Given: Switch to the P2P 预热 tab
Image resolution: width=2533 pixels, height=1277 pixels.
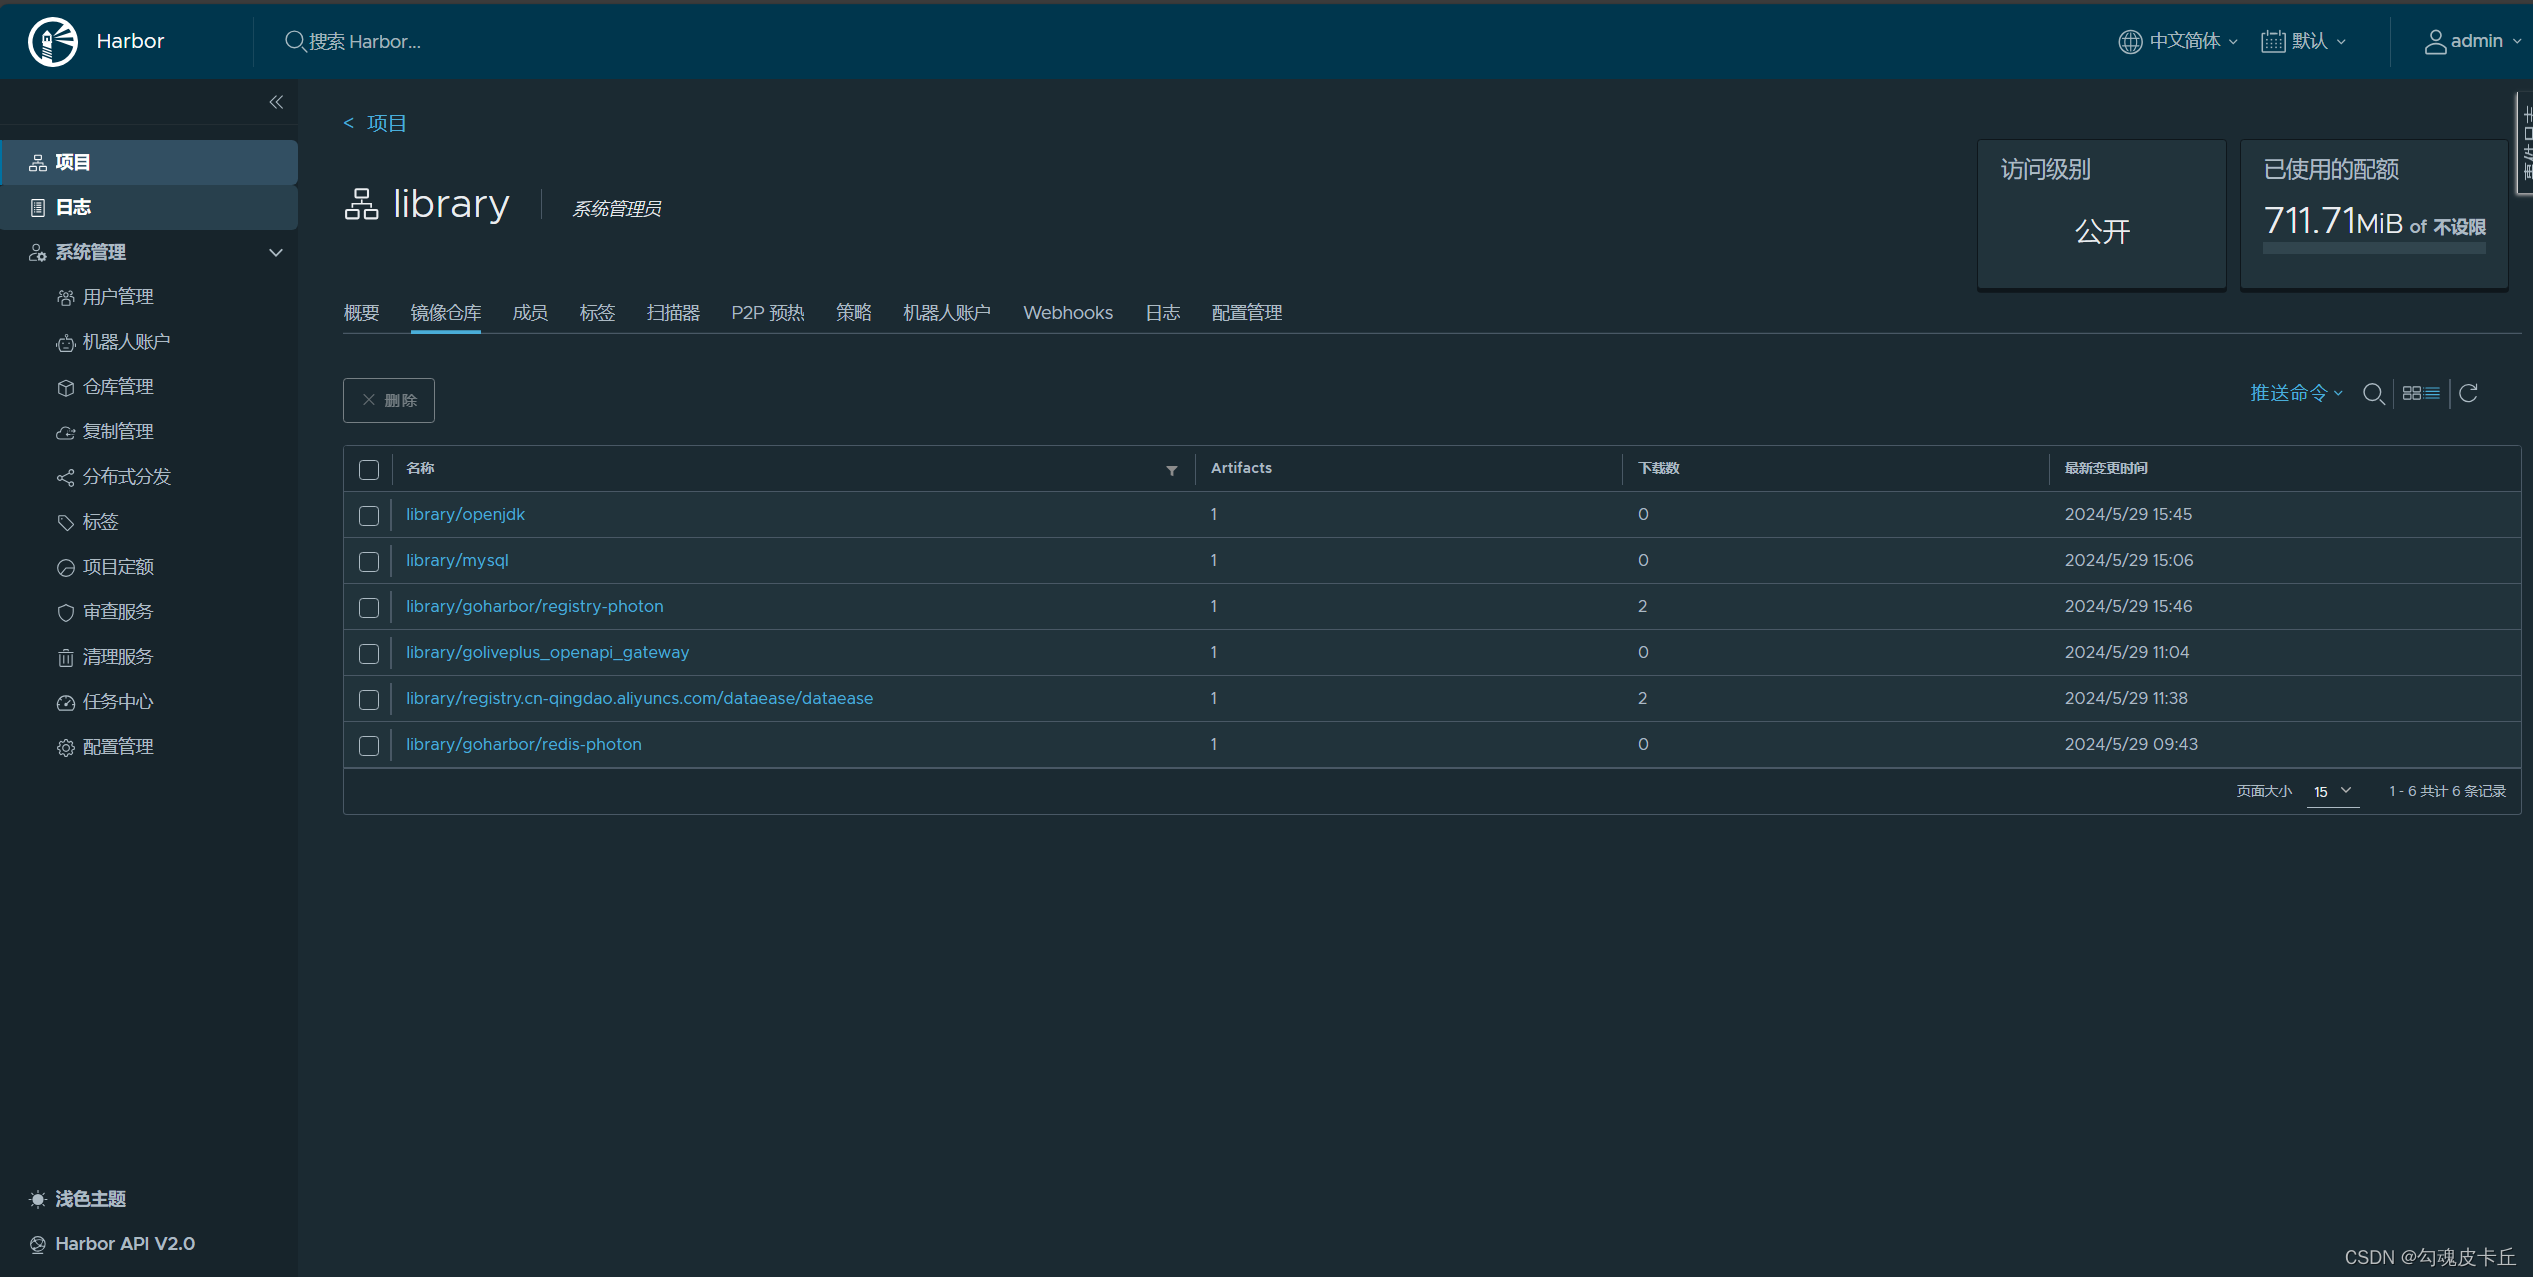Looking at the screenshot, I should 767,313.
